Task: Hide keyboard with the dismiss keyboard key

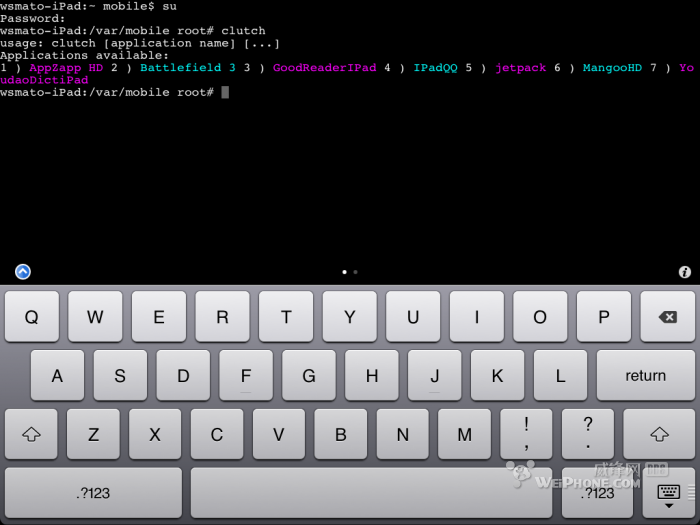Action: (668, 493)
